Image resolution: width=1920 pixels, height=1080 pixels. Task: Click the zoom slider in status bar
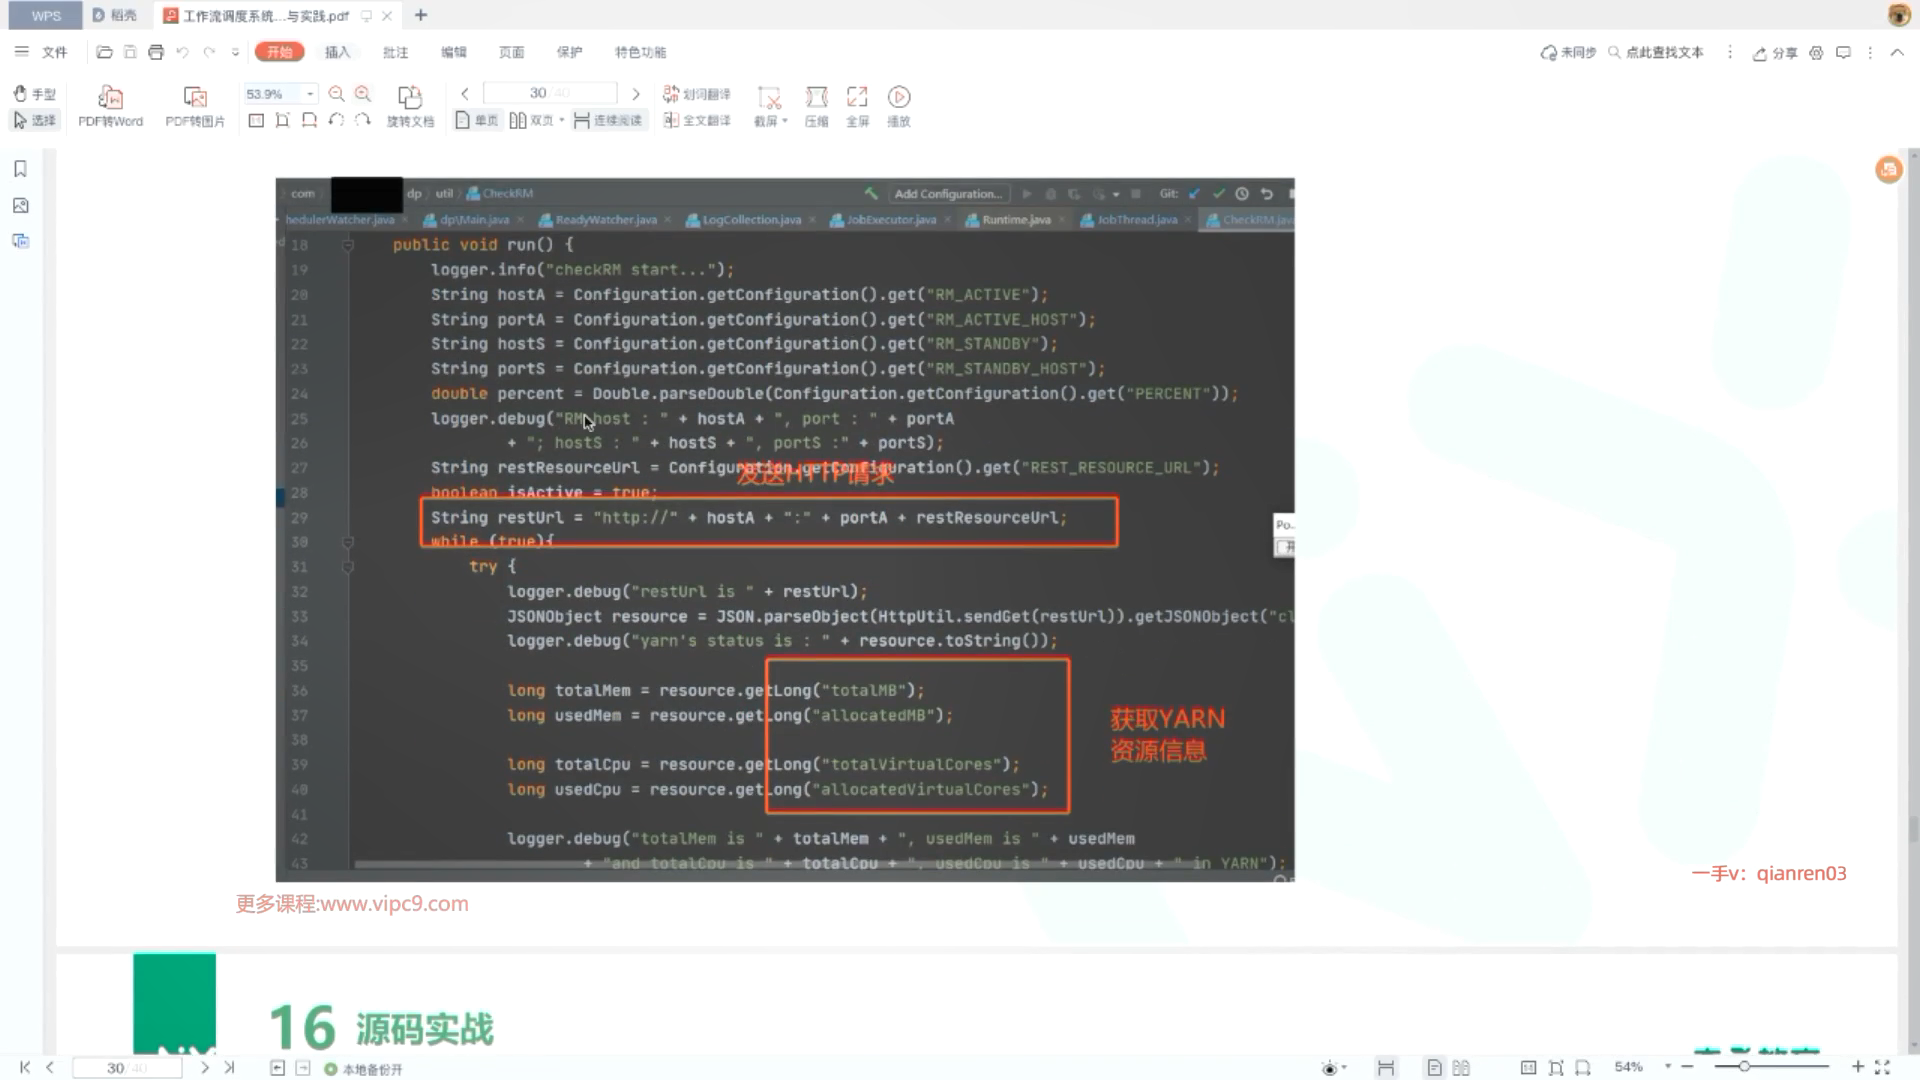tap(1744, 1067)
